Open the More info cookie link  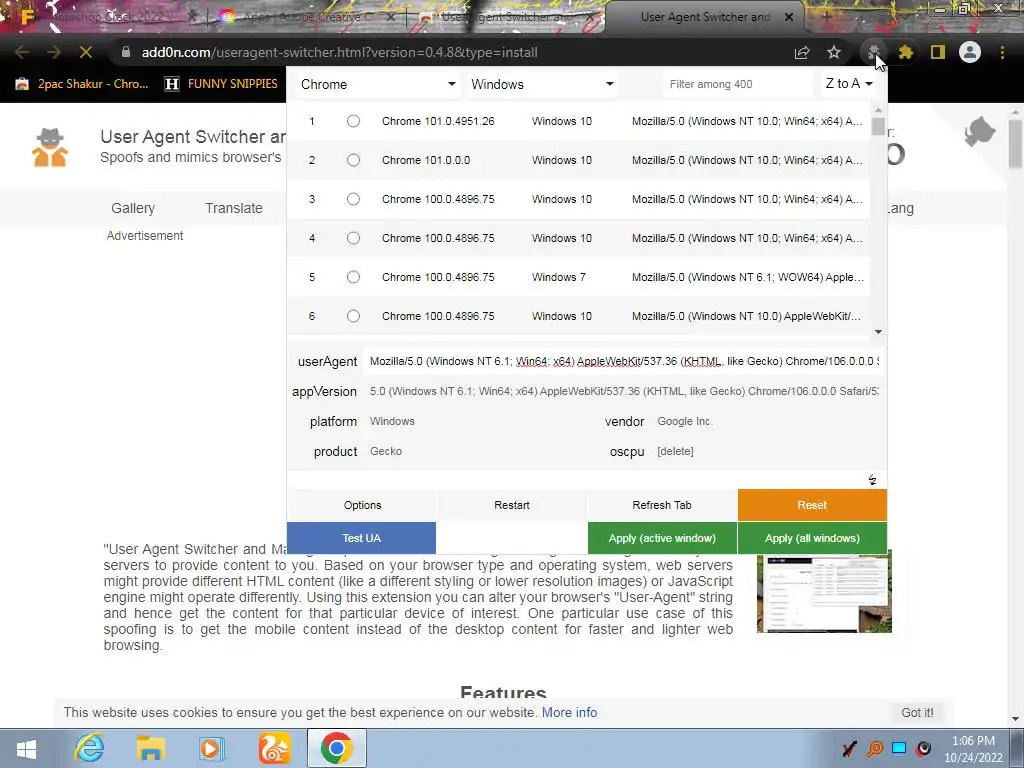[x=569, y=712]
